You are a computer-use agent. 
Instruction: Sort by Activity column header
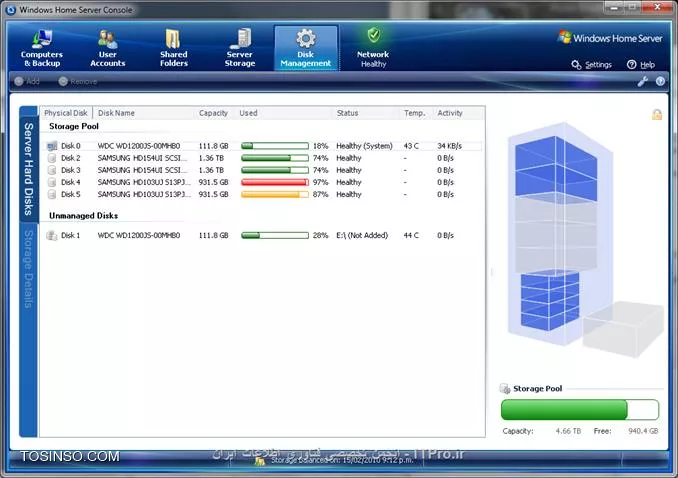click(450, 113)
